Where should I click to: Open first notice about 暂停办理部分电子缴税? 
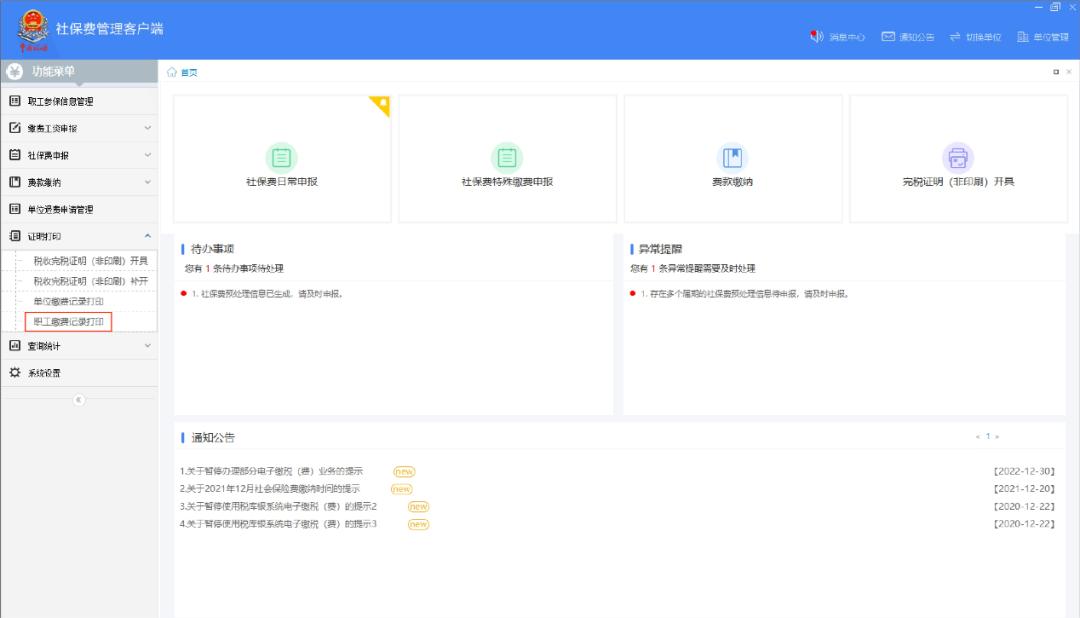[x=272, y=471]
